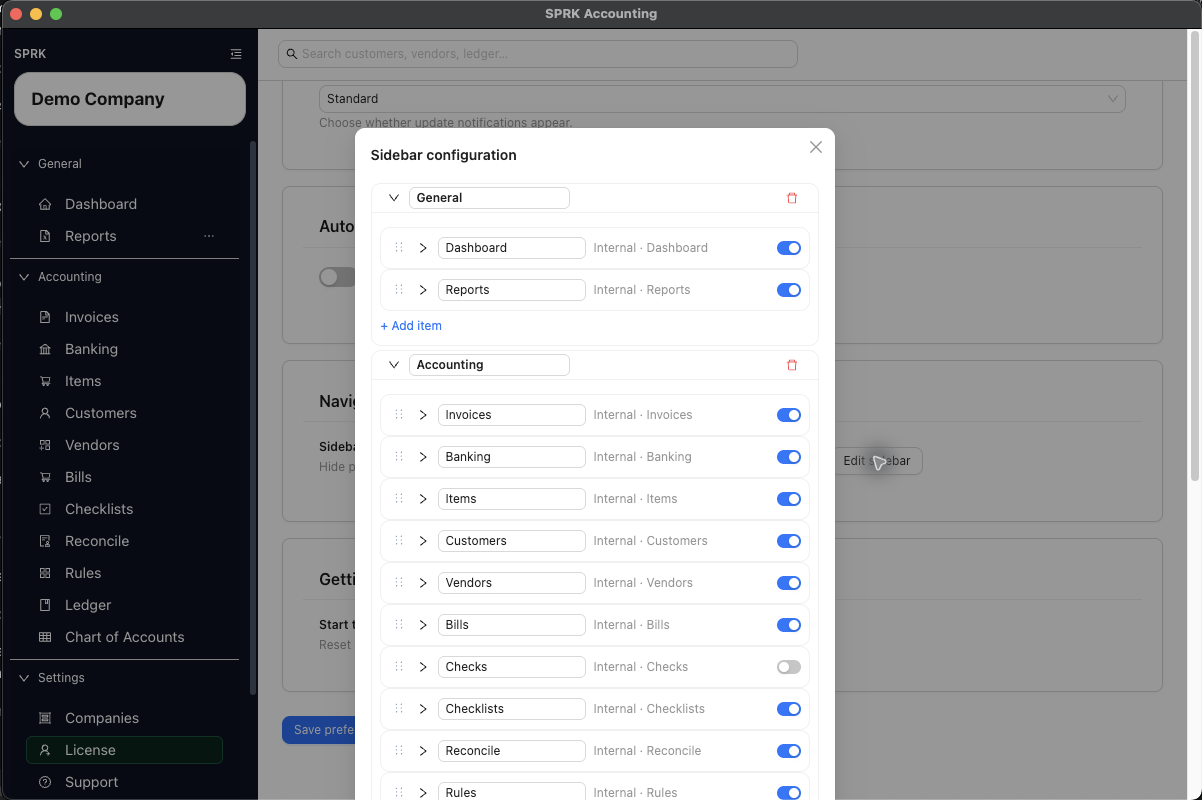Delete the General group with trash icon
The image size is (1202, 800).
tap(792, 198)
